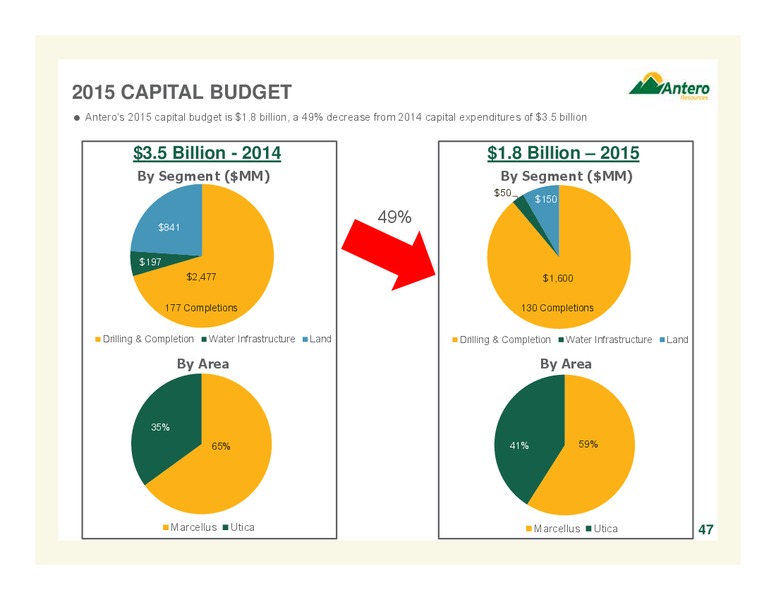This screenshot has width=776, height=600.
Task: Click 'Marcellus' legend entry under 2015 area chart
Action: (553, 529)
